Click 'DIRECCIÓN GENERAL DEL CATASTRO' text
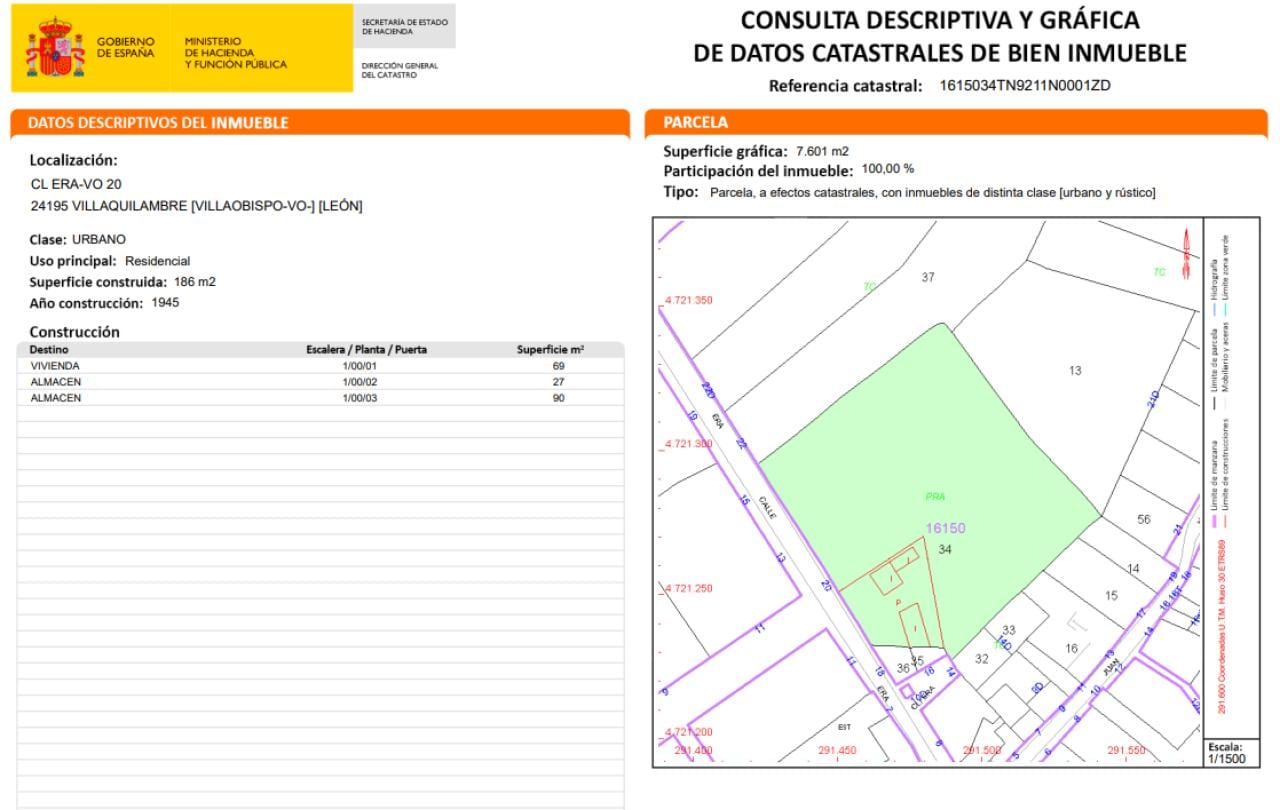 [400, 70]
